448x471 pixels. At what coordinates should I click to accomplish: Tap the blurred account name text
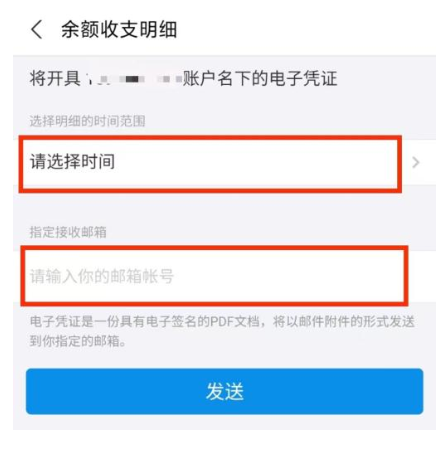pyautogui.click(x=133, y=79)
